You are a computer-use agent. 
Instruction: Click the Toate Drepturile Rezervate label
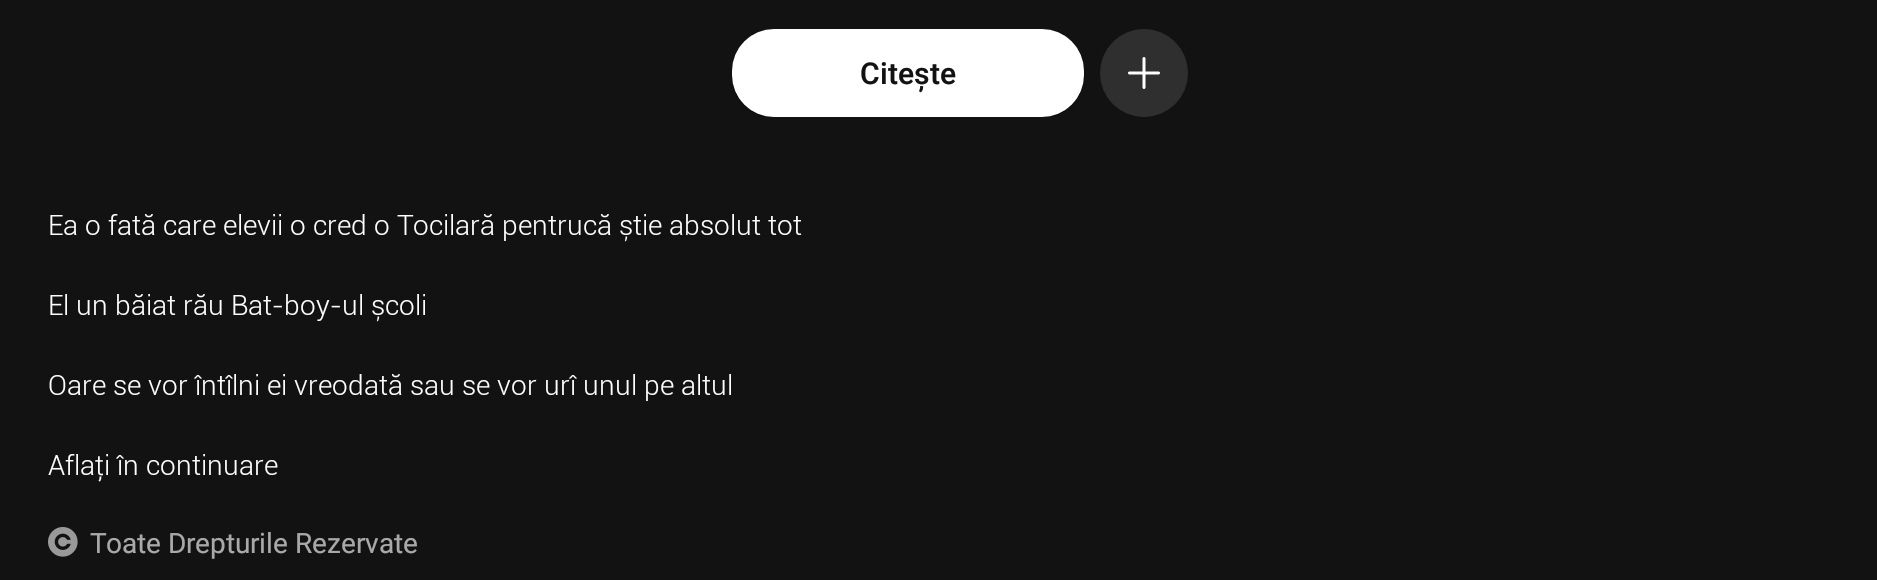click(254, 544)
